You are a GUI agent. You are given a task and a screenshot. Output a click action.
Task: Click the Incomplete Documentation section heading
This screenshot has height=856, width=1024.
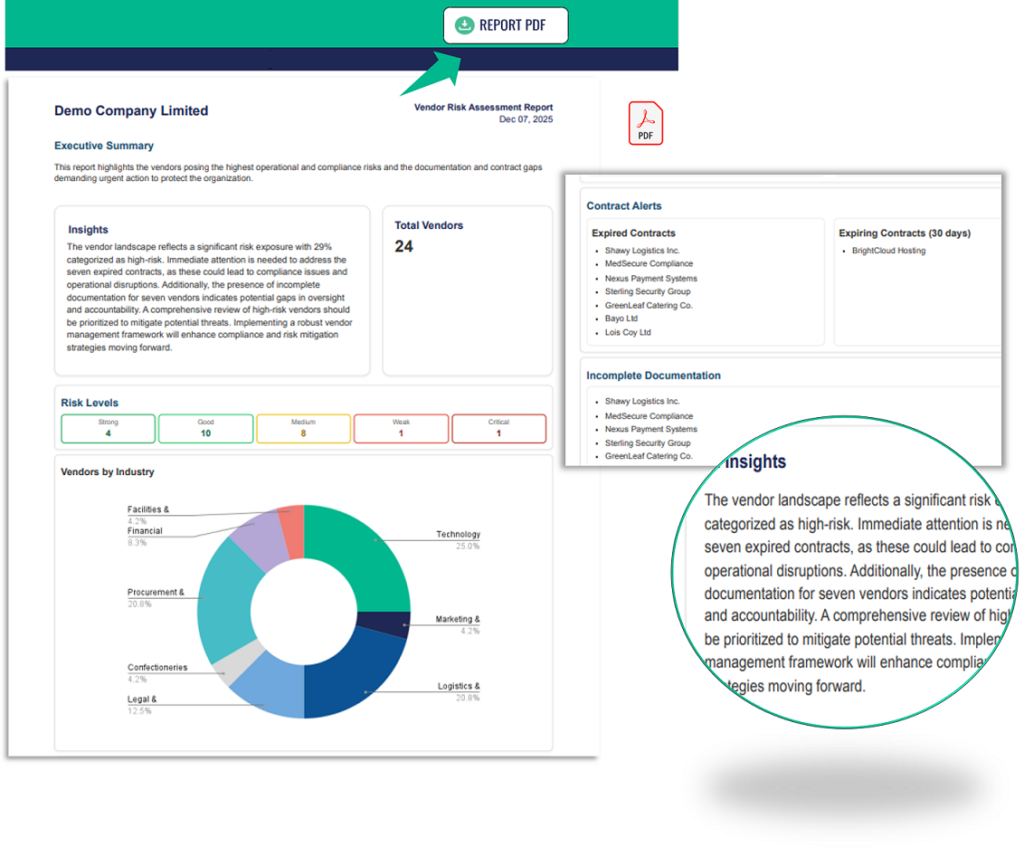coord(653,376)
